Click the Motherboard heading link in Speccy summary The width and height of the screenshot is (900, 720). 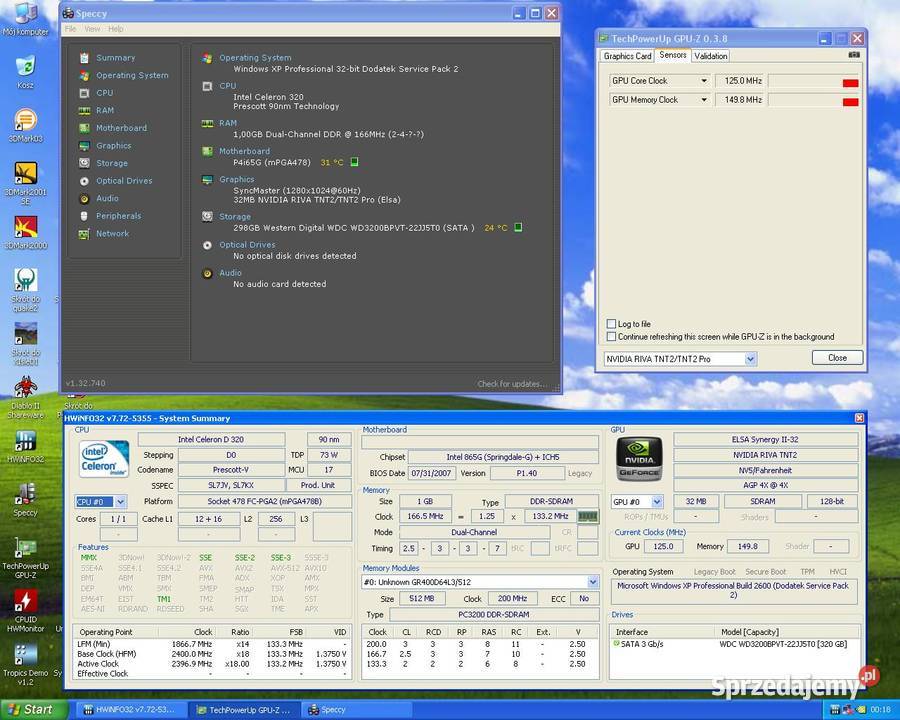245,151
